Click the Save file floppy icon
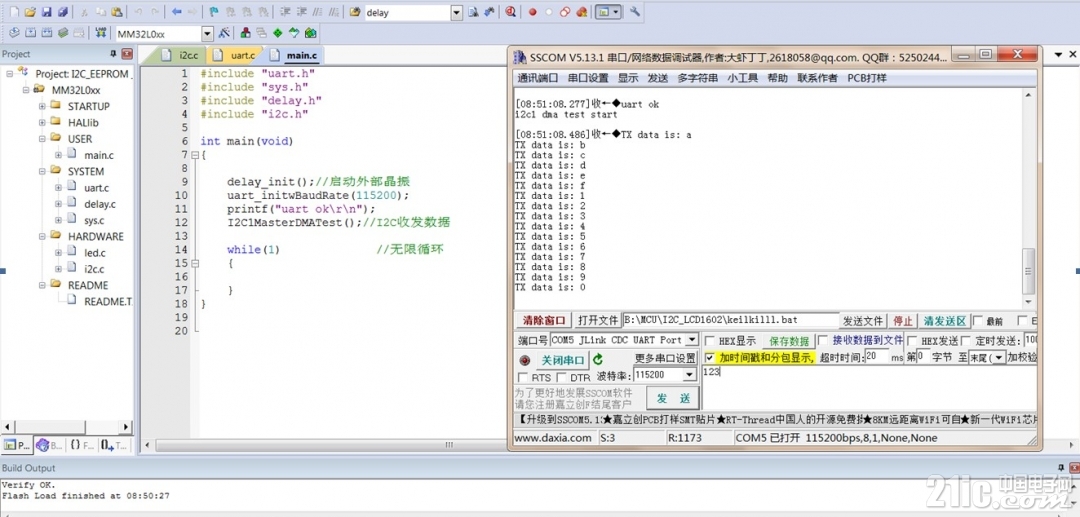The image size is (1080, 517). [46, 12]
